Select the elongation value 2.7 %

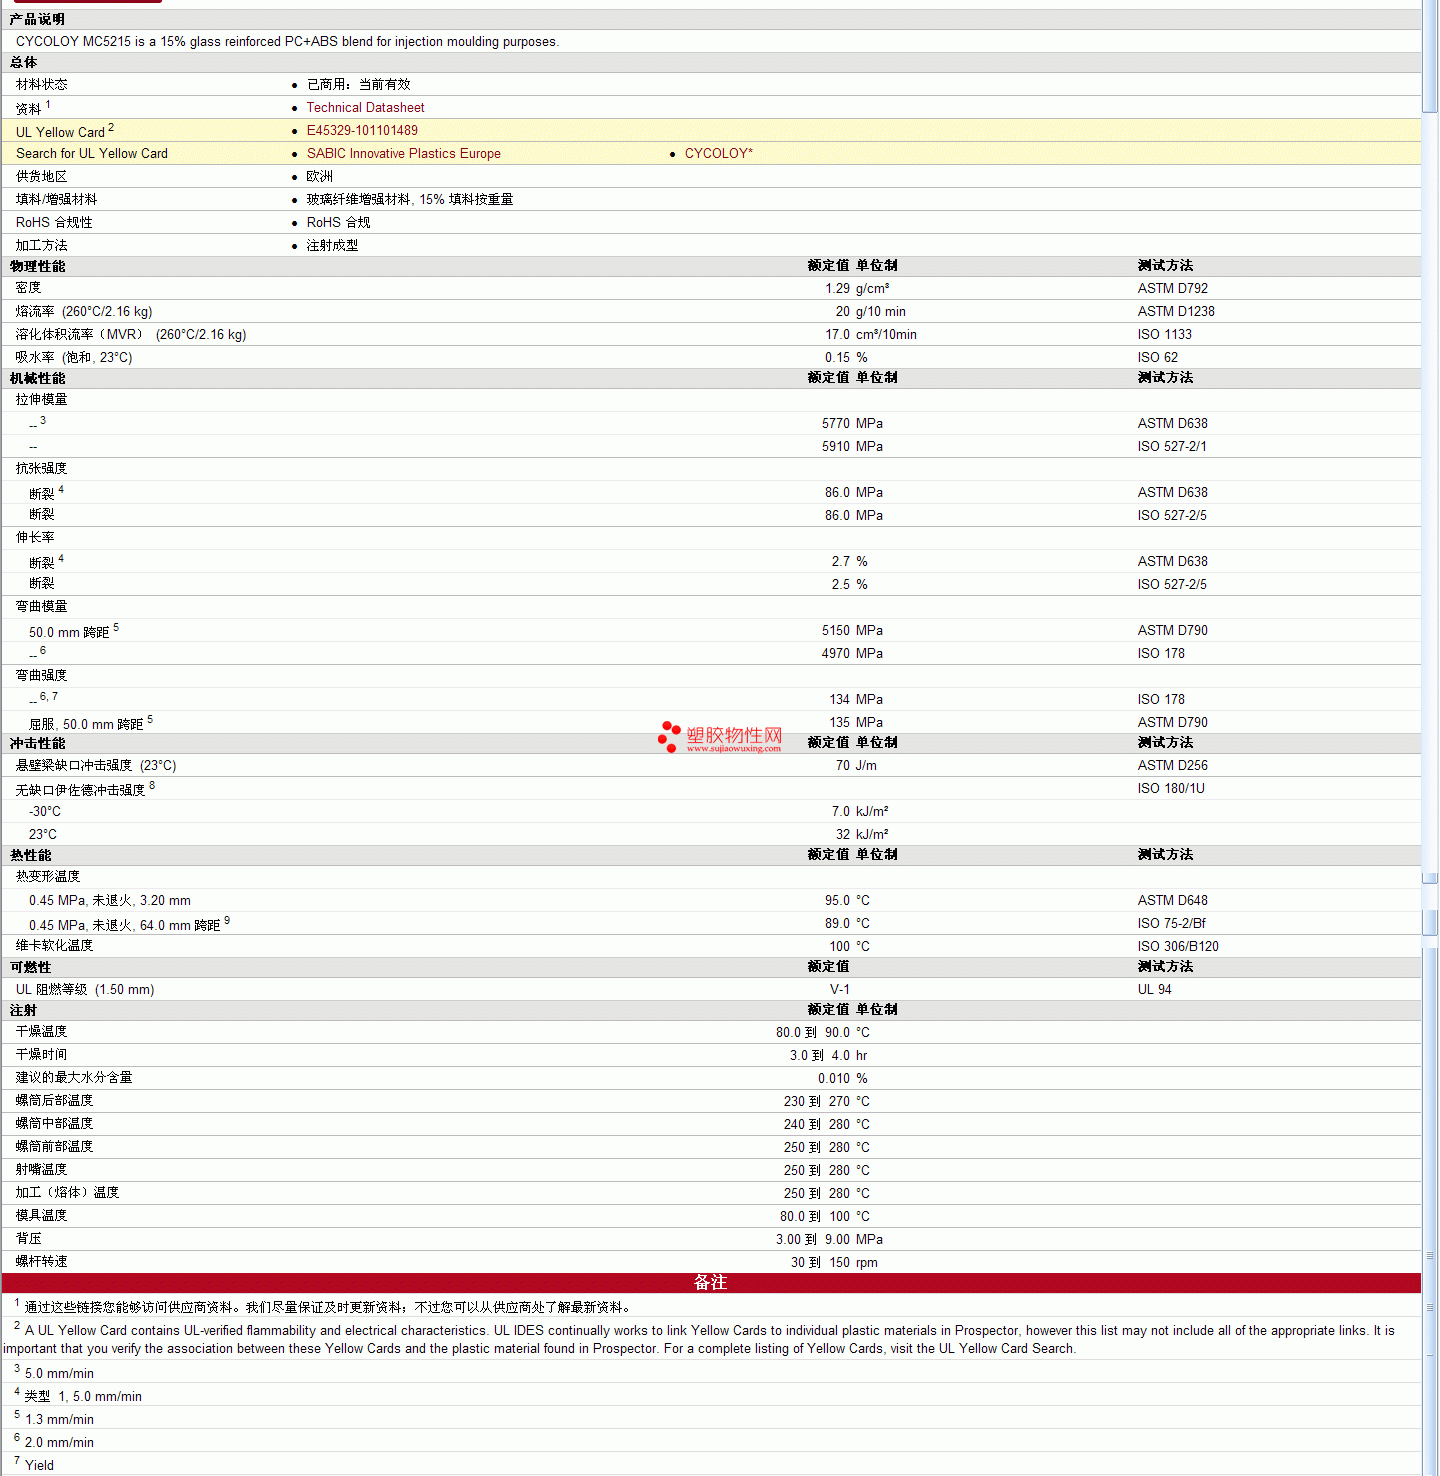849,562
